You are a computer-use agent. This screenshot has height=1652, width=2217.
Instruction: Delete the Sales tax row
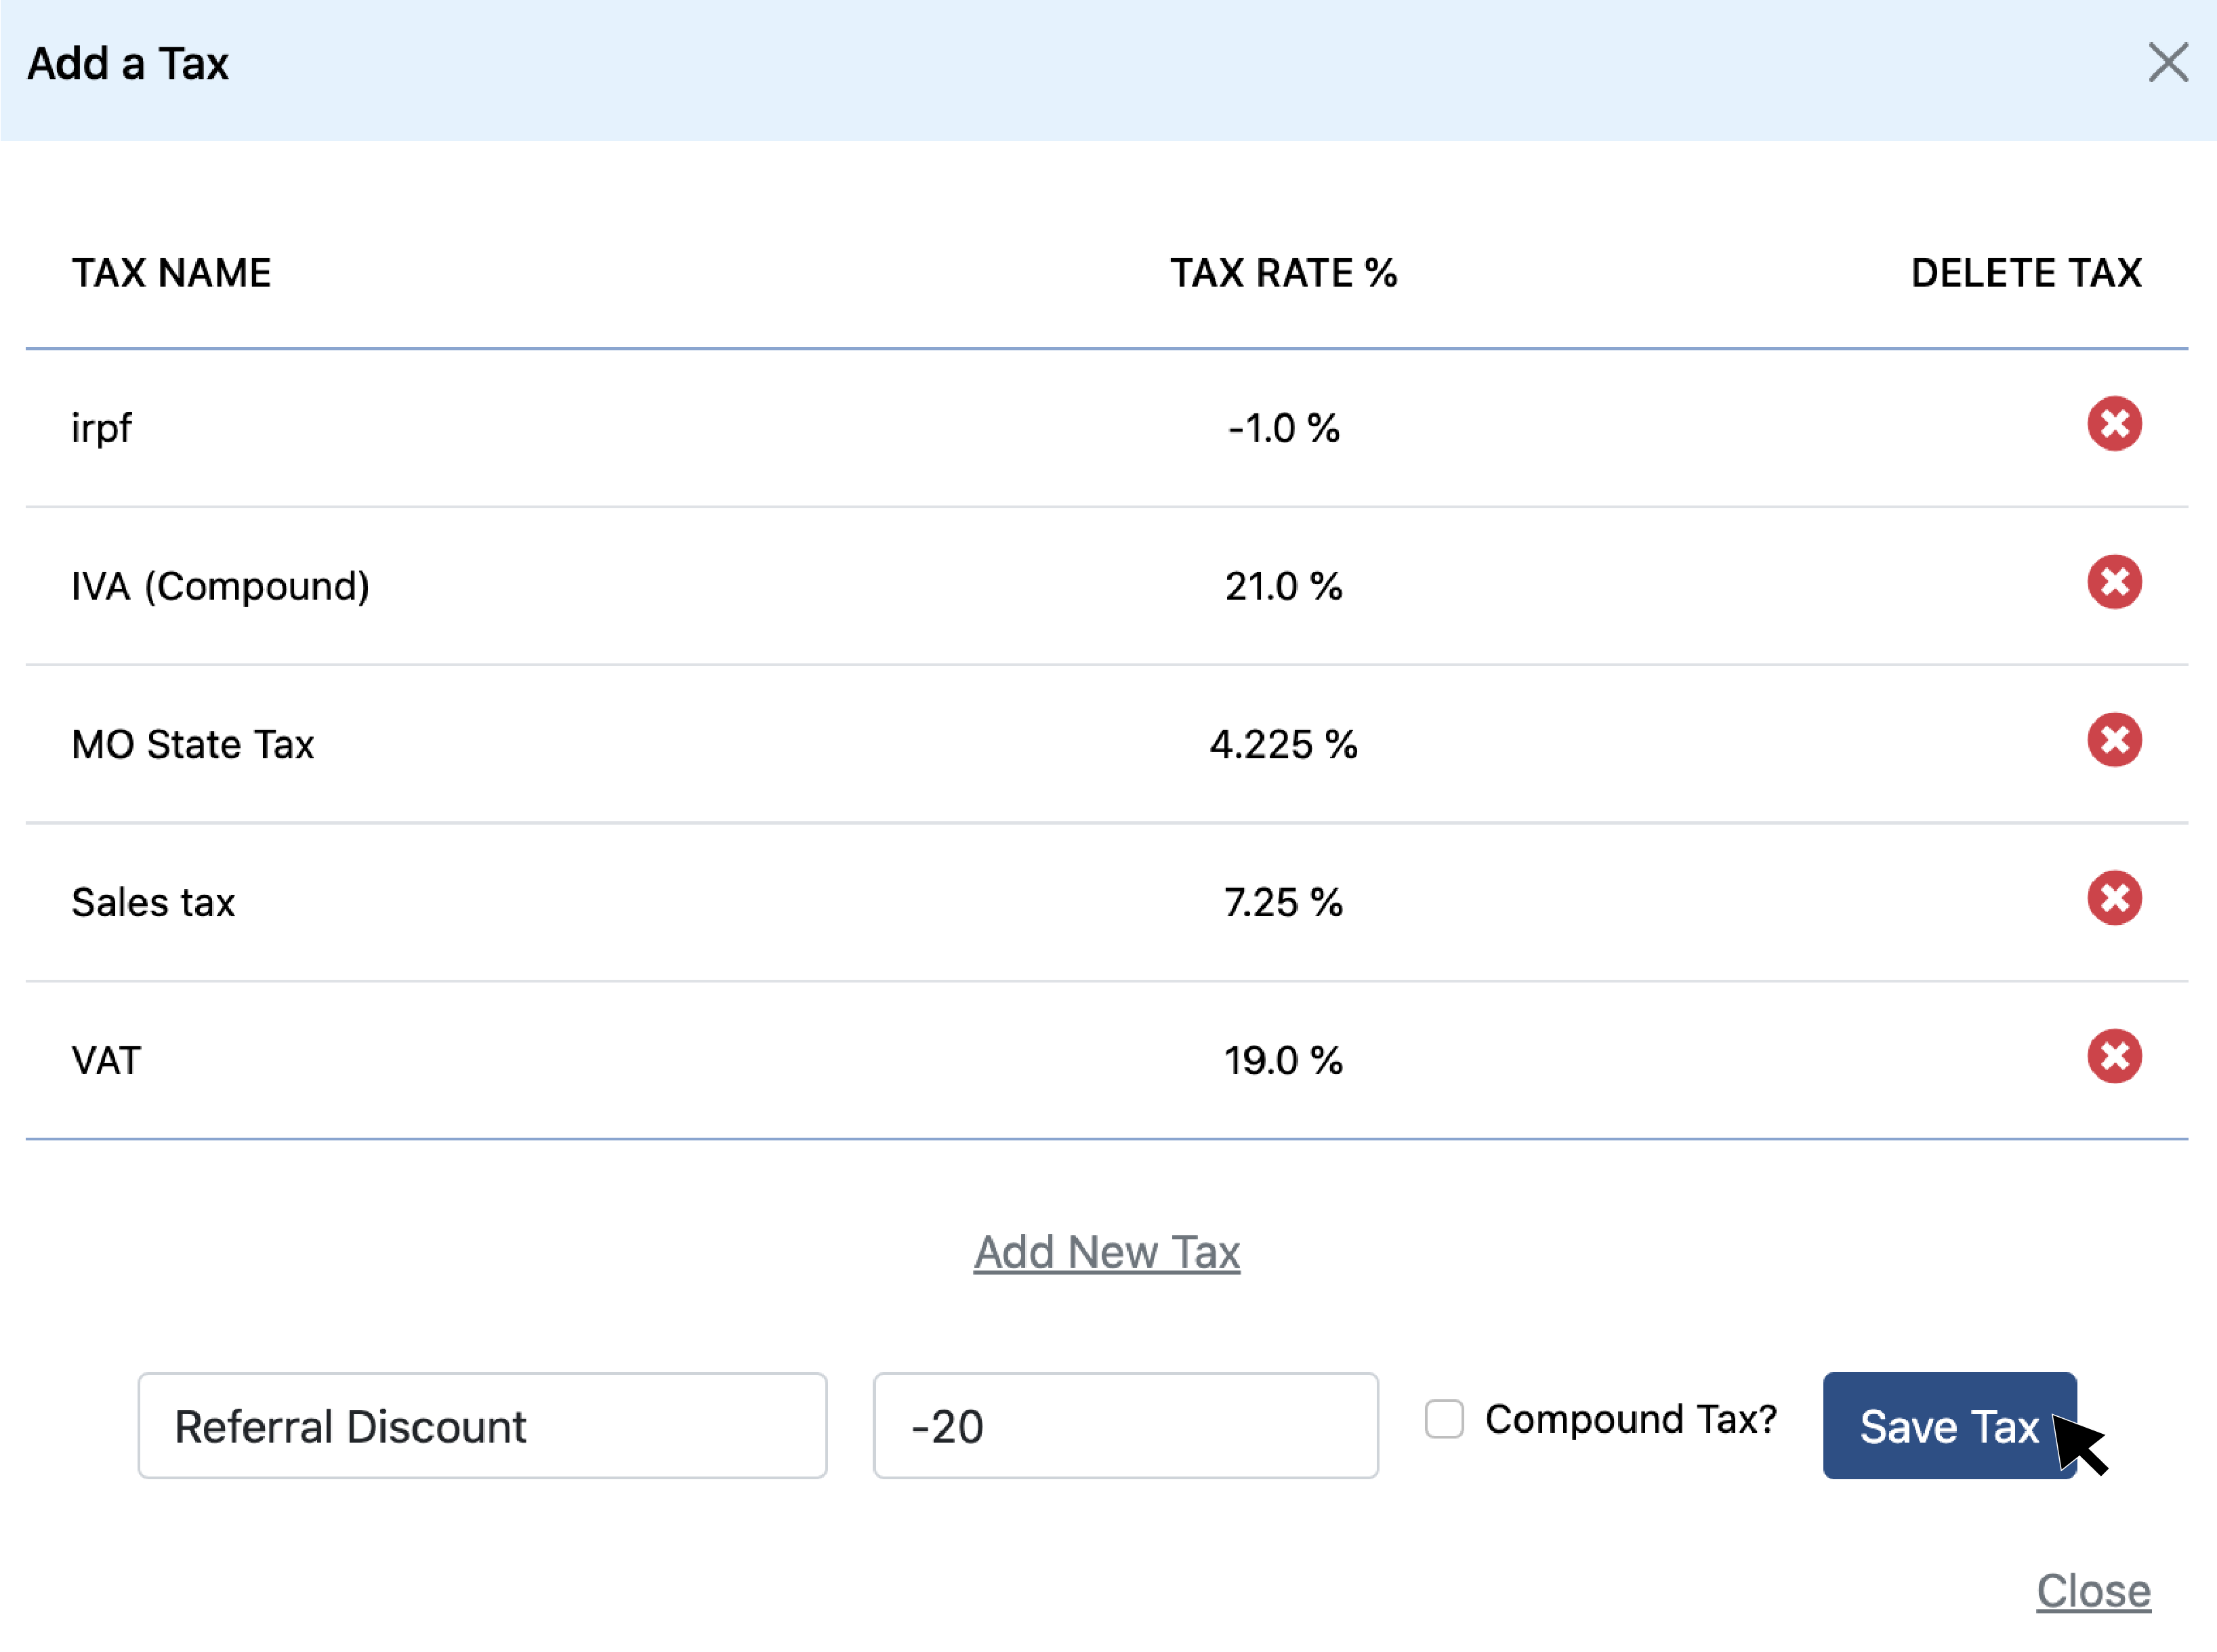[x=2114, y=898]
